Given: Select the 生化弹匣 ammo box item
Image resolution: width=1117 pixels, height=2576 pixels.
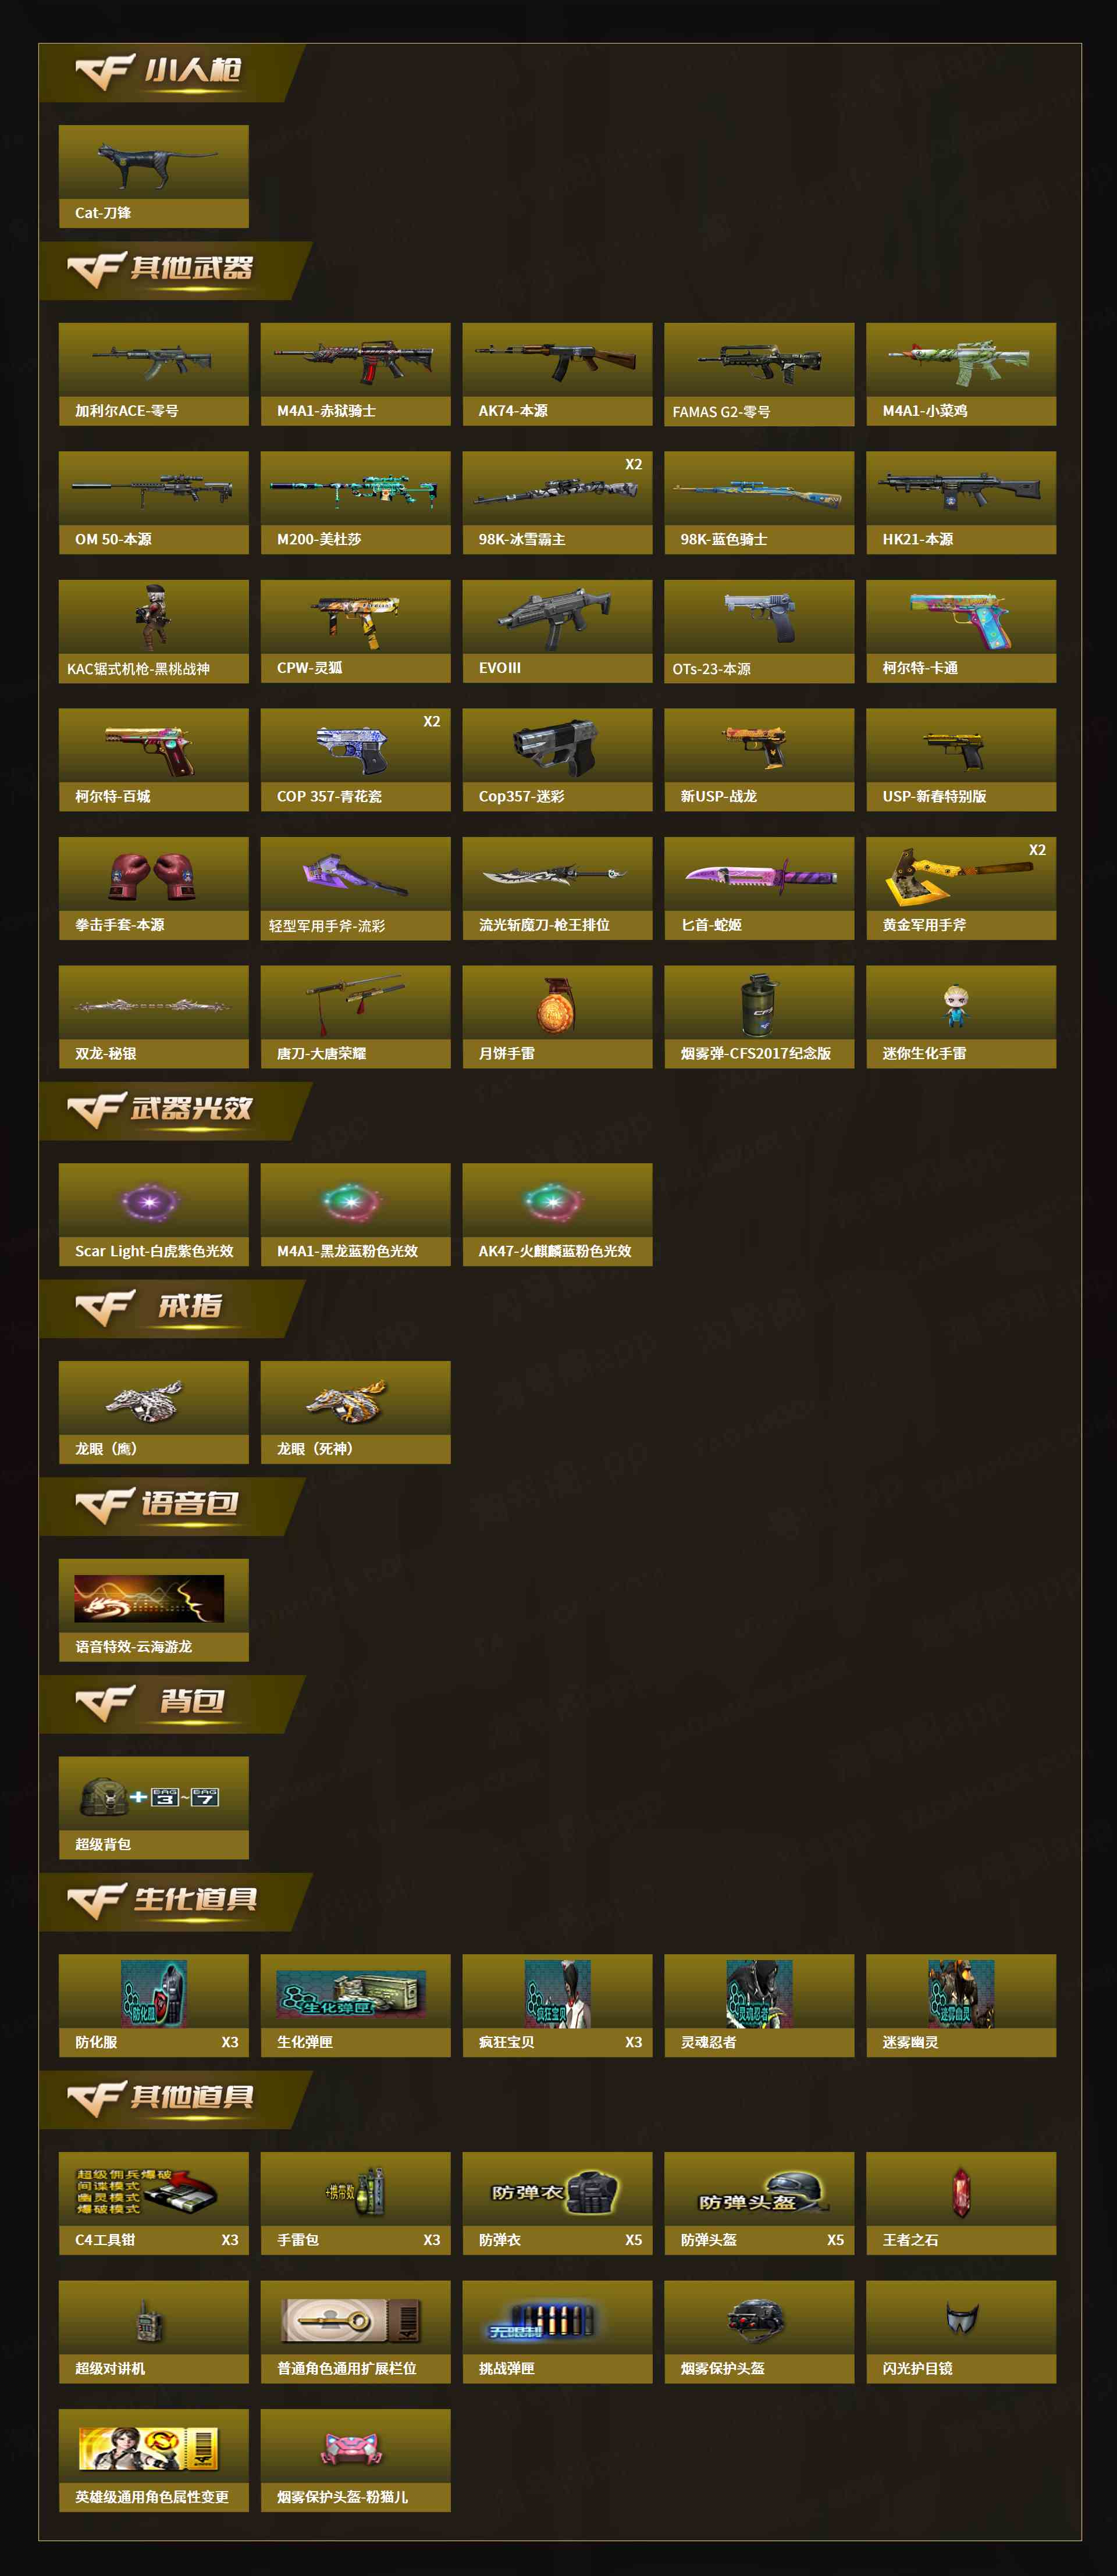Looking at the screenshot, I should pos(355,2005).
